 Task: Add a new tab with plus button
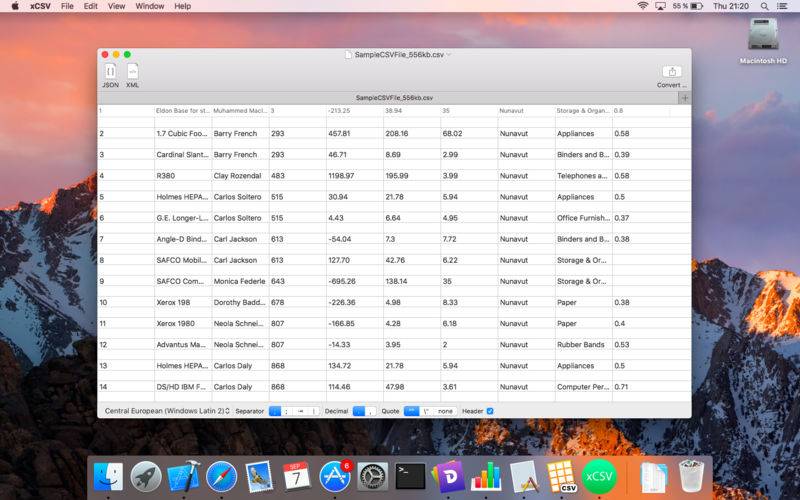click(685, 98)
